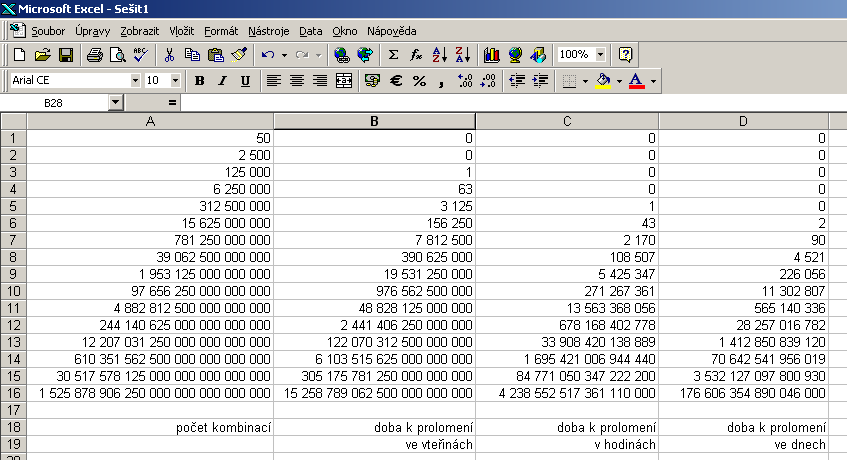Open the Zobrazit menu
The height and width of the screenshot is (460, 847).
[139, 31]
